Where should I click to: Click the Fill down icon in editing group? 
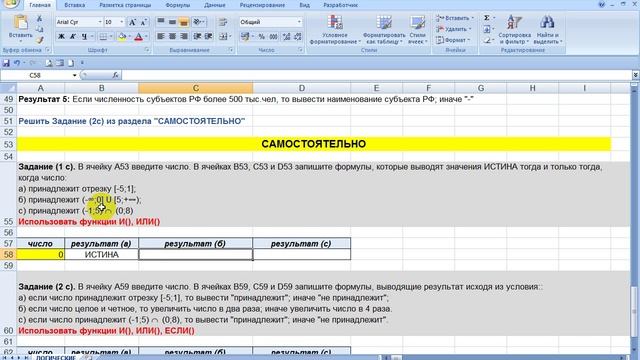coord(487,29)
